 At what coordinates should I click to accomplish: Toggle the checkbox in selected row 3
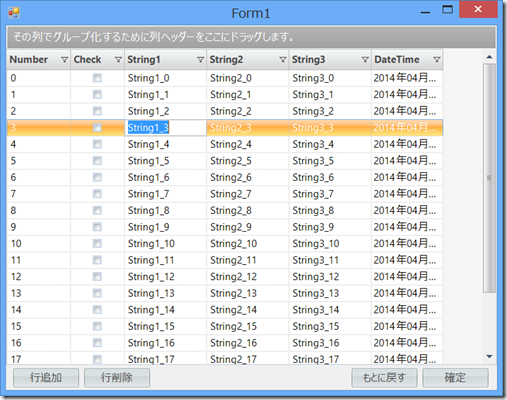click(97, 128)
